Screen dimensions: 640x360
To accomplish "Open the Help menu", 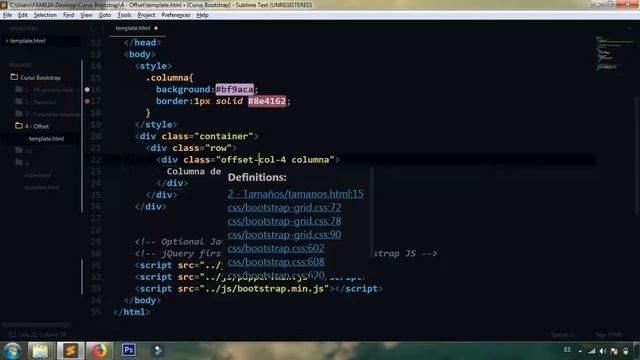I will [202, 15].
